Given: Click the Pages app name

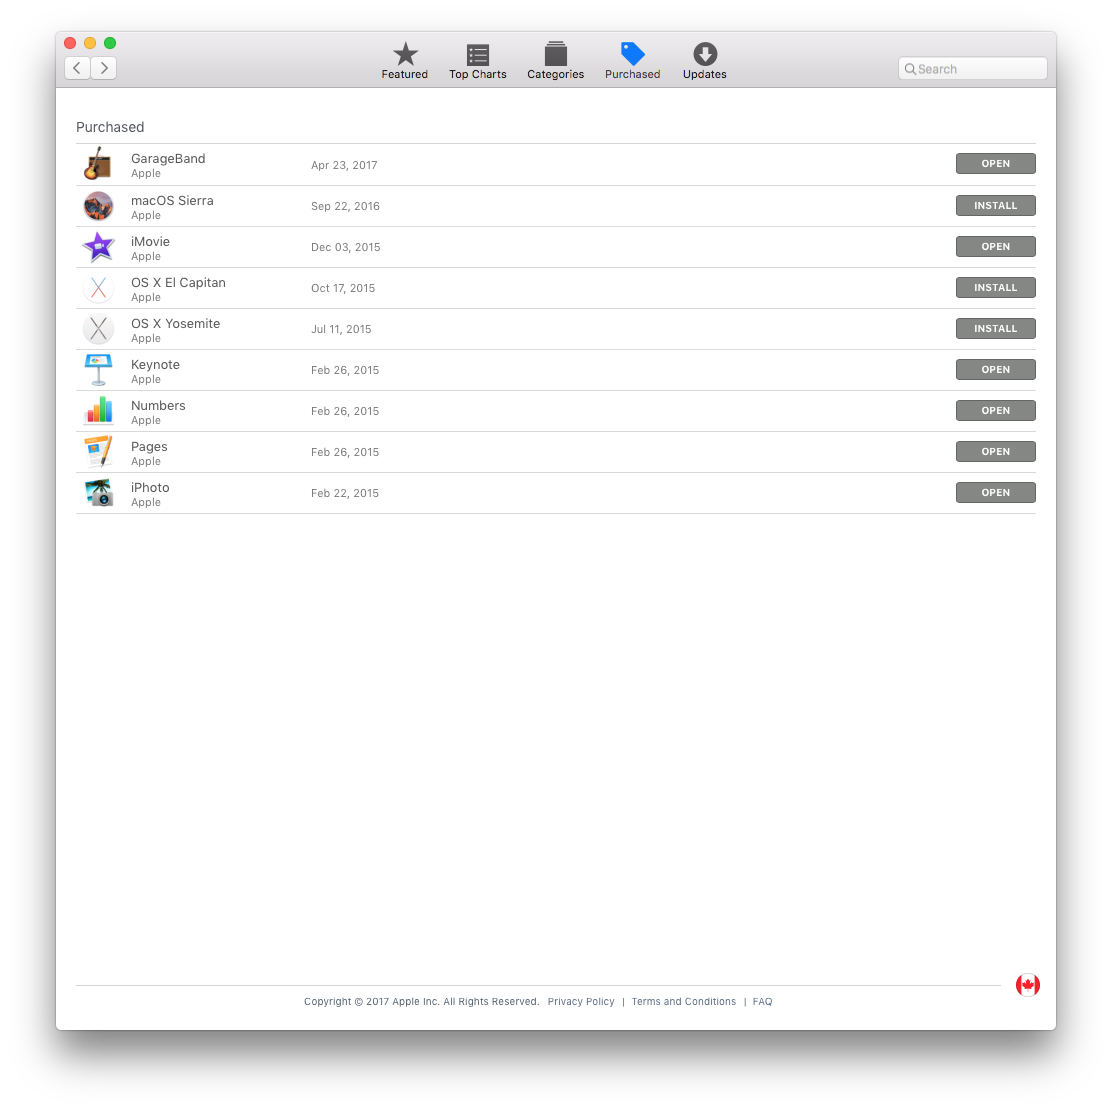Looking at the screenshot, I should 149,447.
